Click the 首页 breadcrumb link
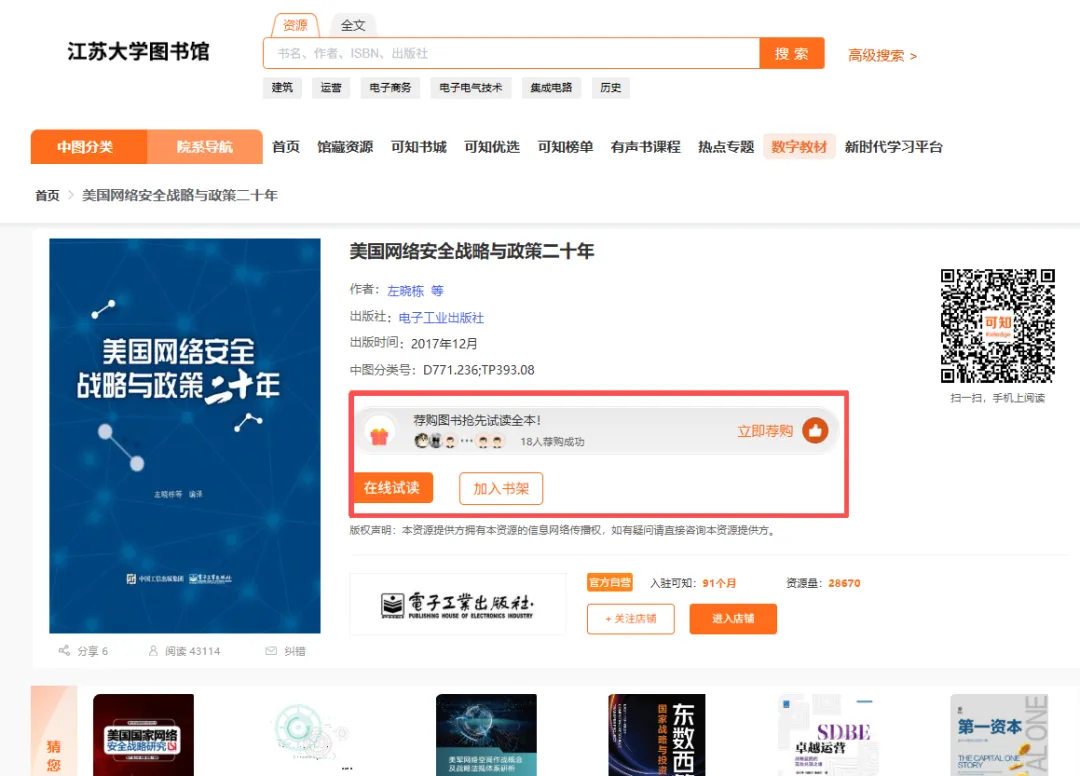 (x=48, y=196)
